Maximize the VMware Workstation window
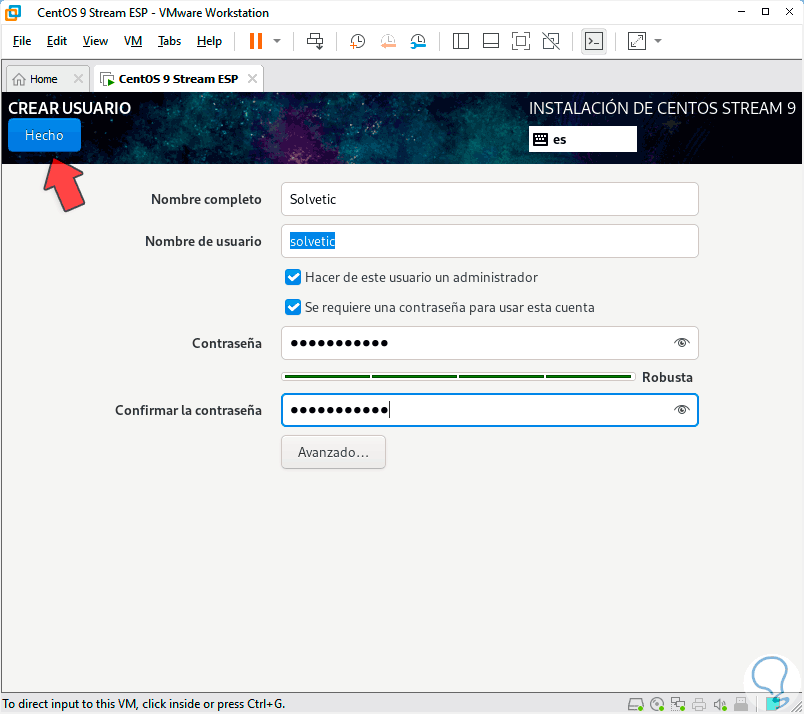 [x=766, y=12]
